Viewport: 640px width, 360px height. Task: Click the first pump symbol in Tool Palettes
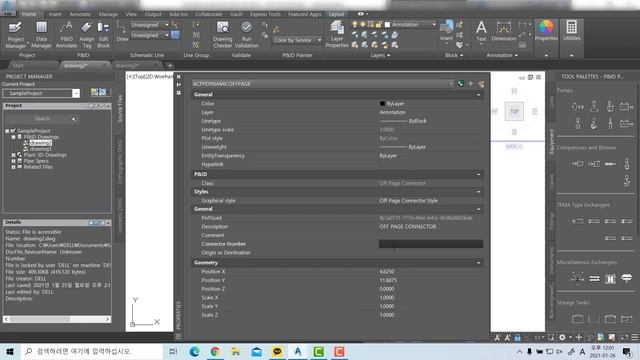578,107
